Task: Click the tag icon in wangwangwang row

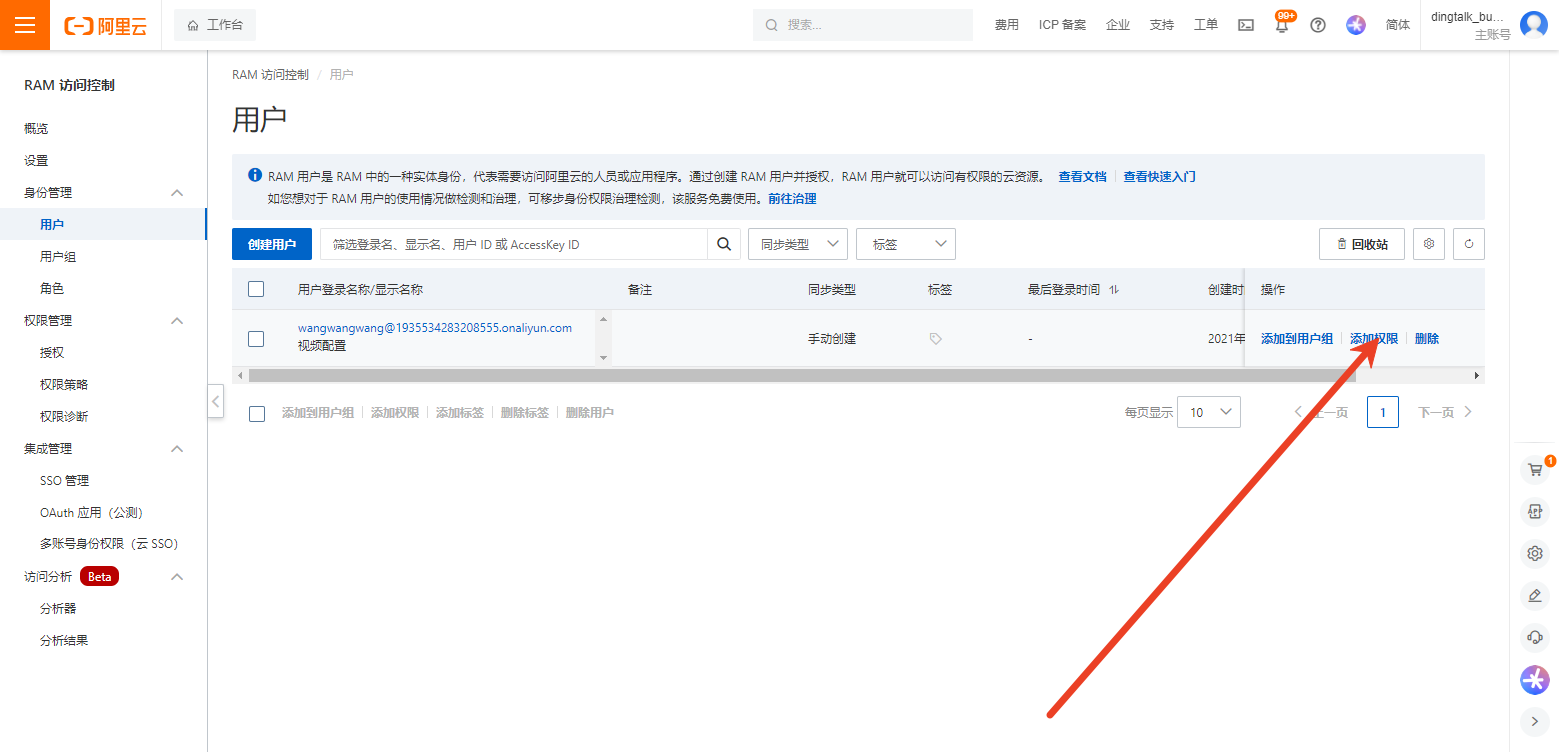Action: point(936,339)
